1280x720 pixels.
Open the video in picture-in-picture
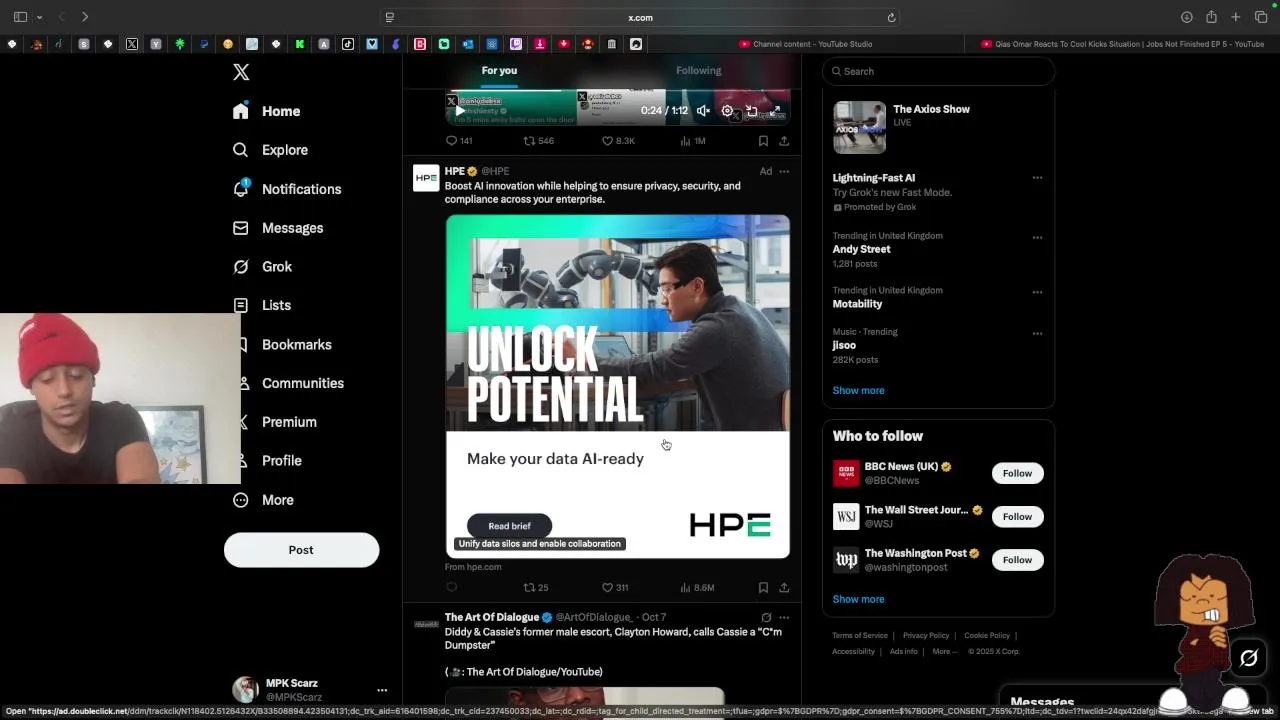click(x=752, y=111)
